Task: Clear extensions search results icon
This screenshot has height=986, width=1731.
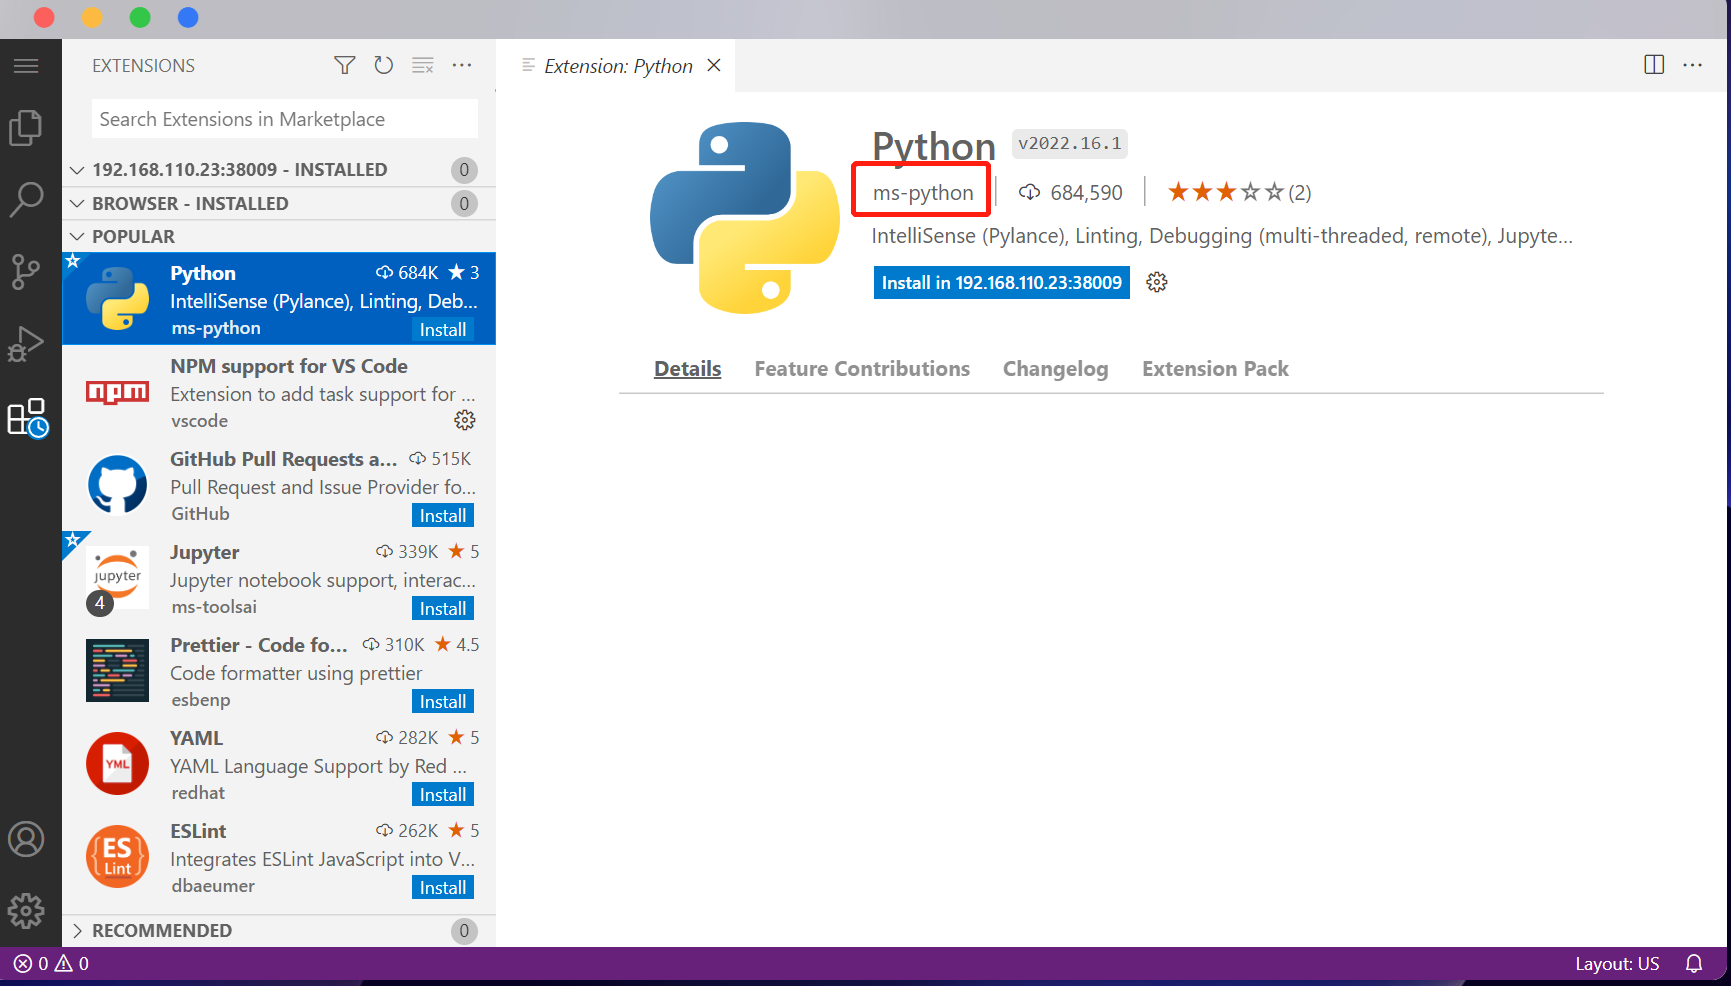Action: click(423, 66)
